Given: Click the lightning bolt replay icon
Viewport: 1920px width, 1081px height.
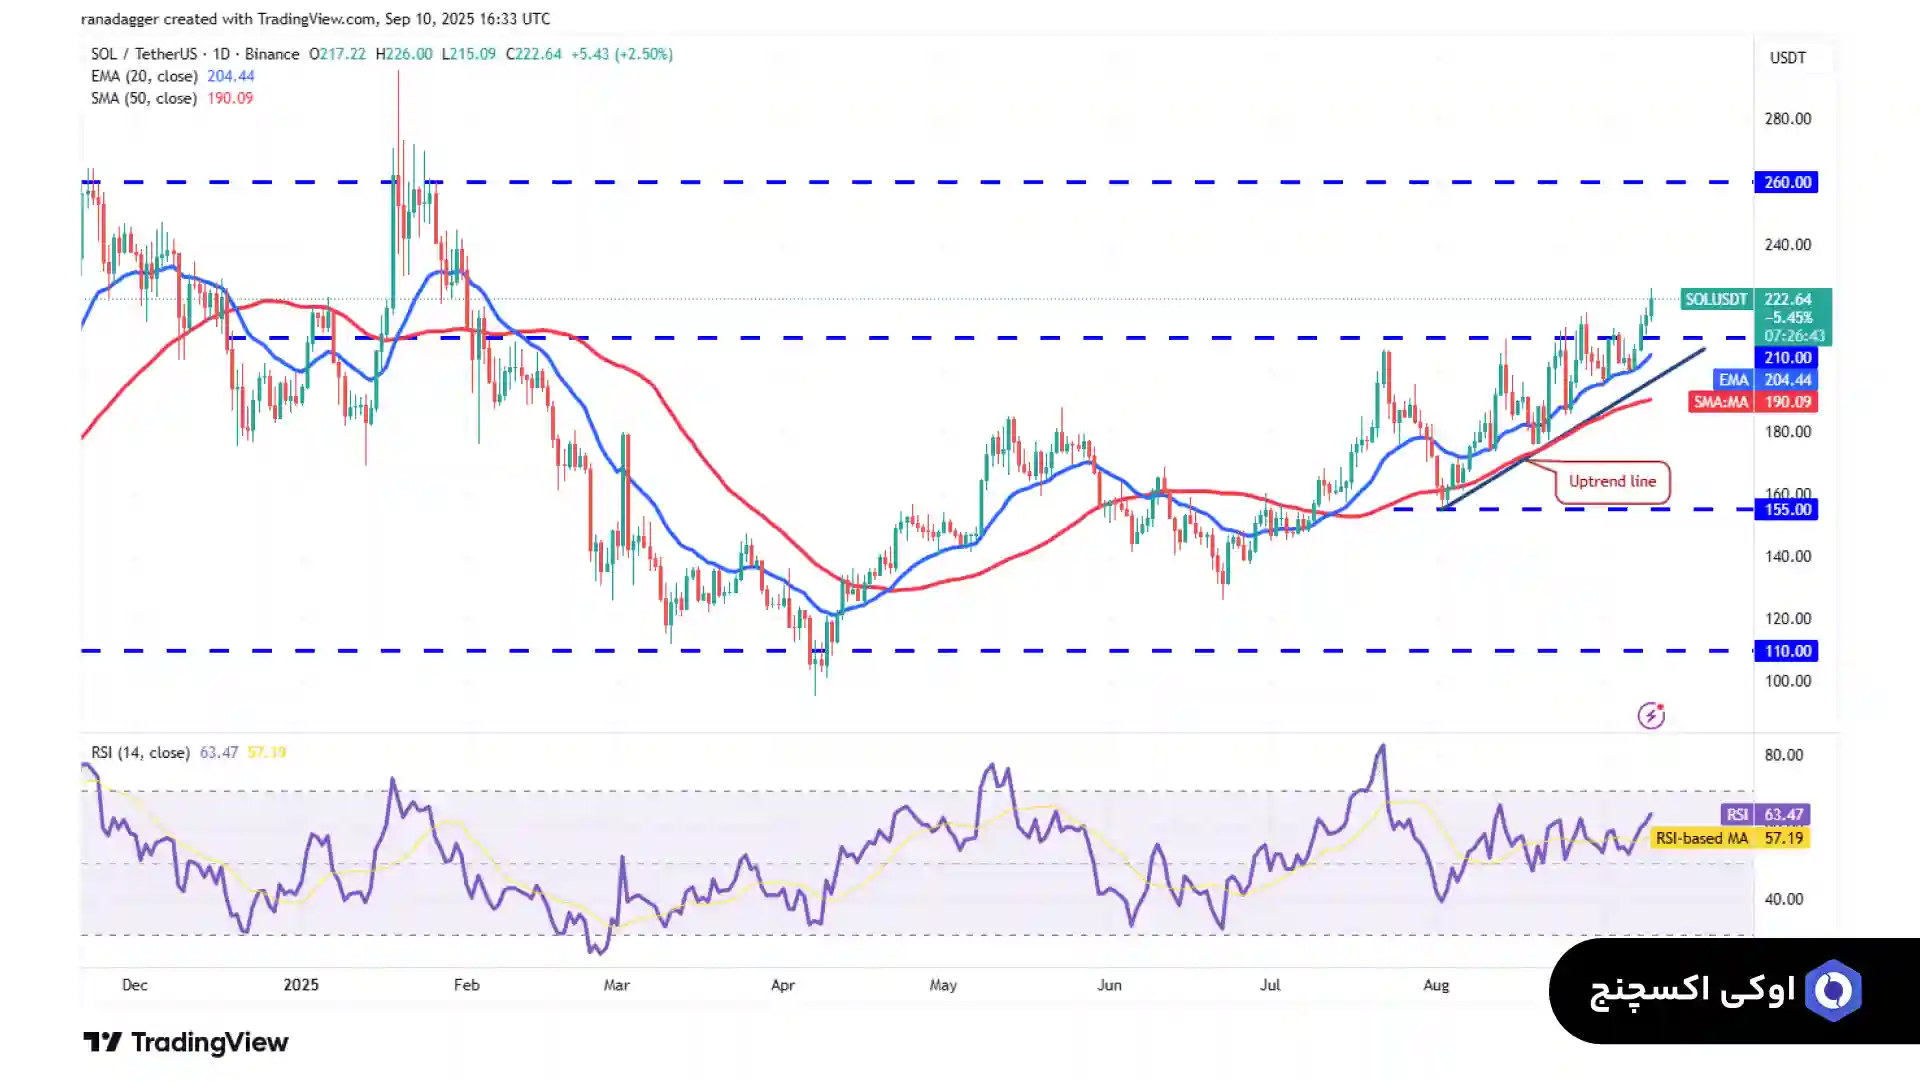Looking at the screenshot, I should [x=1651, y=715].
